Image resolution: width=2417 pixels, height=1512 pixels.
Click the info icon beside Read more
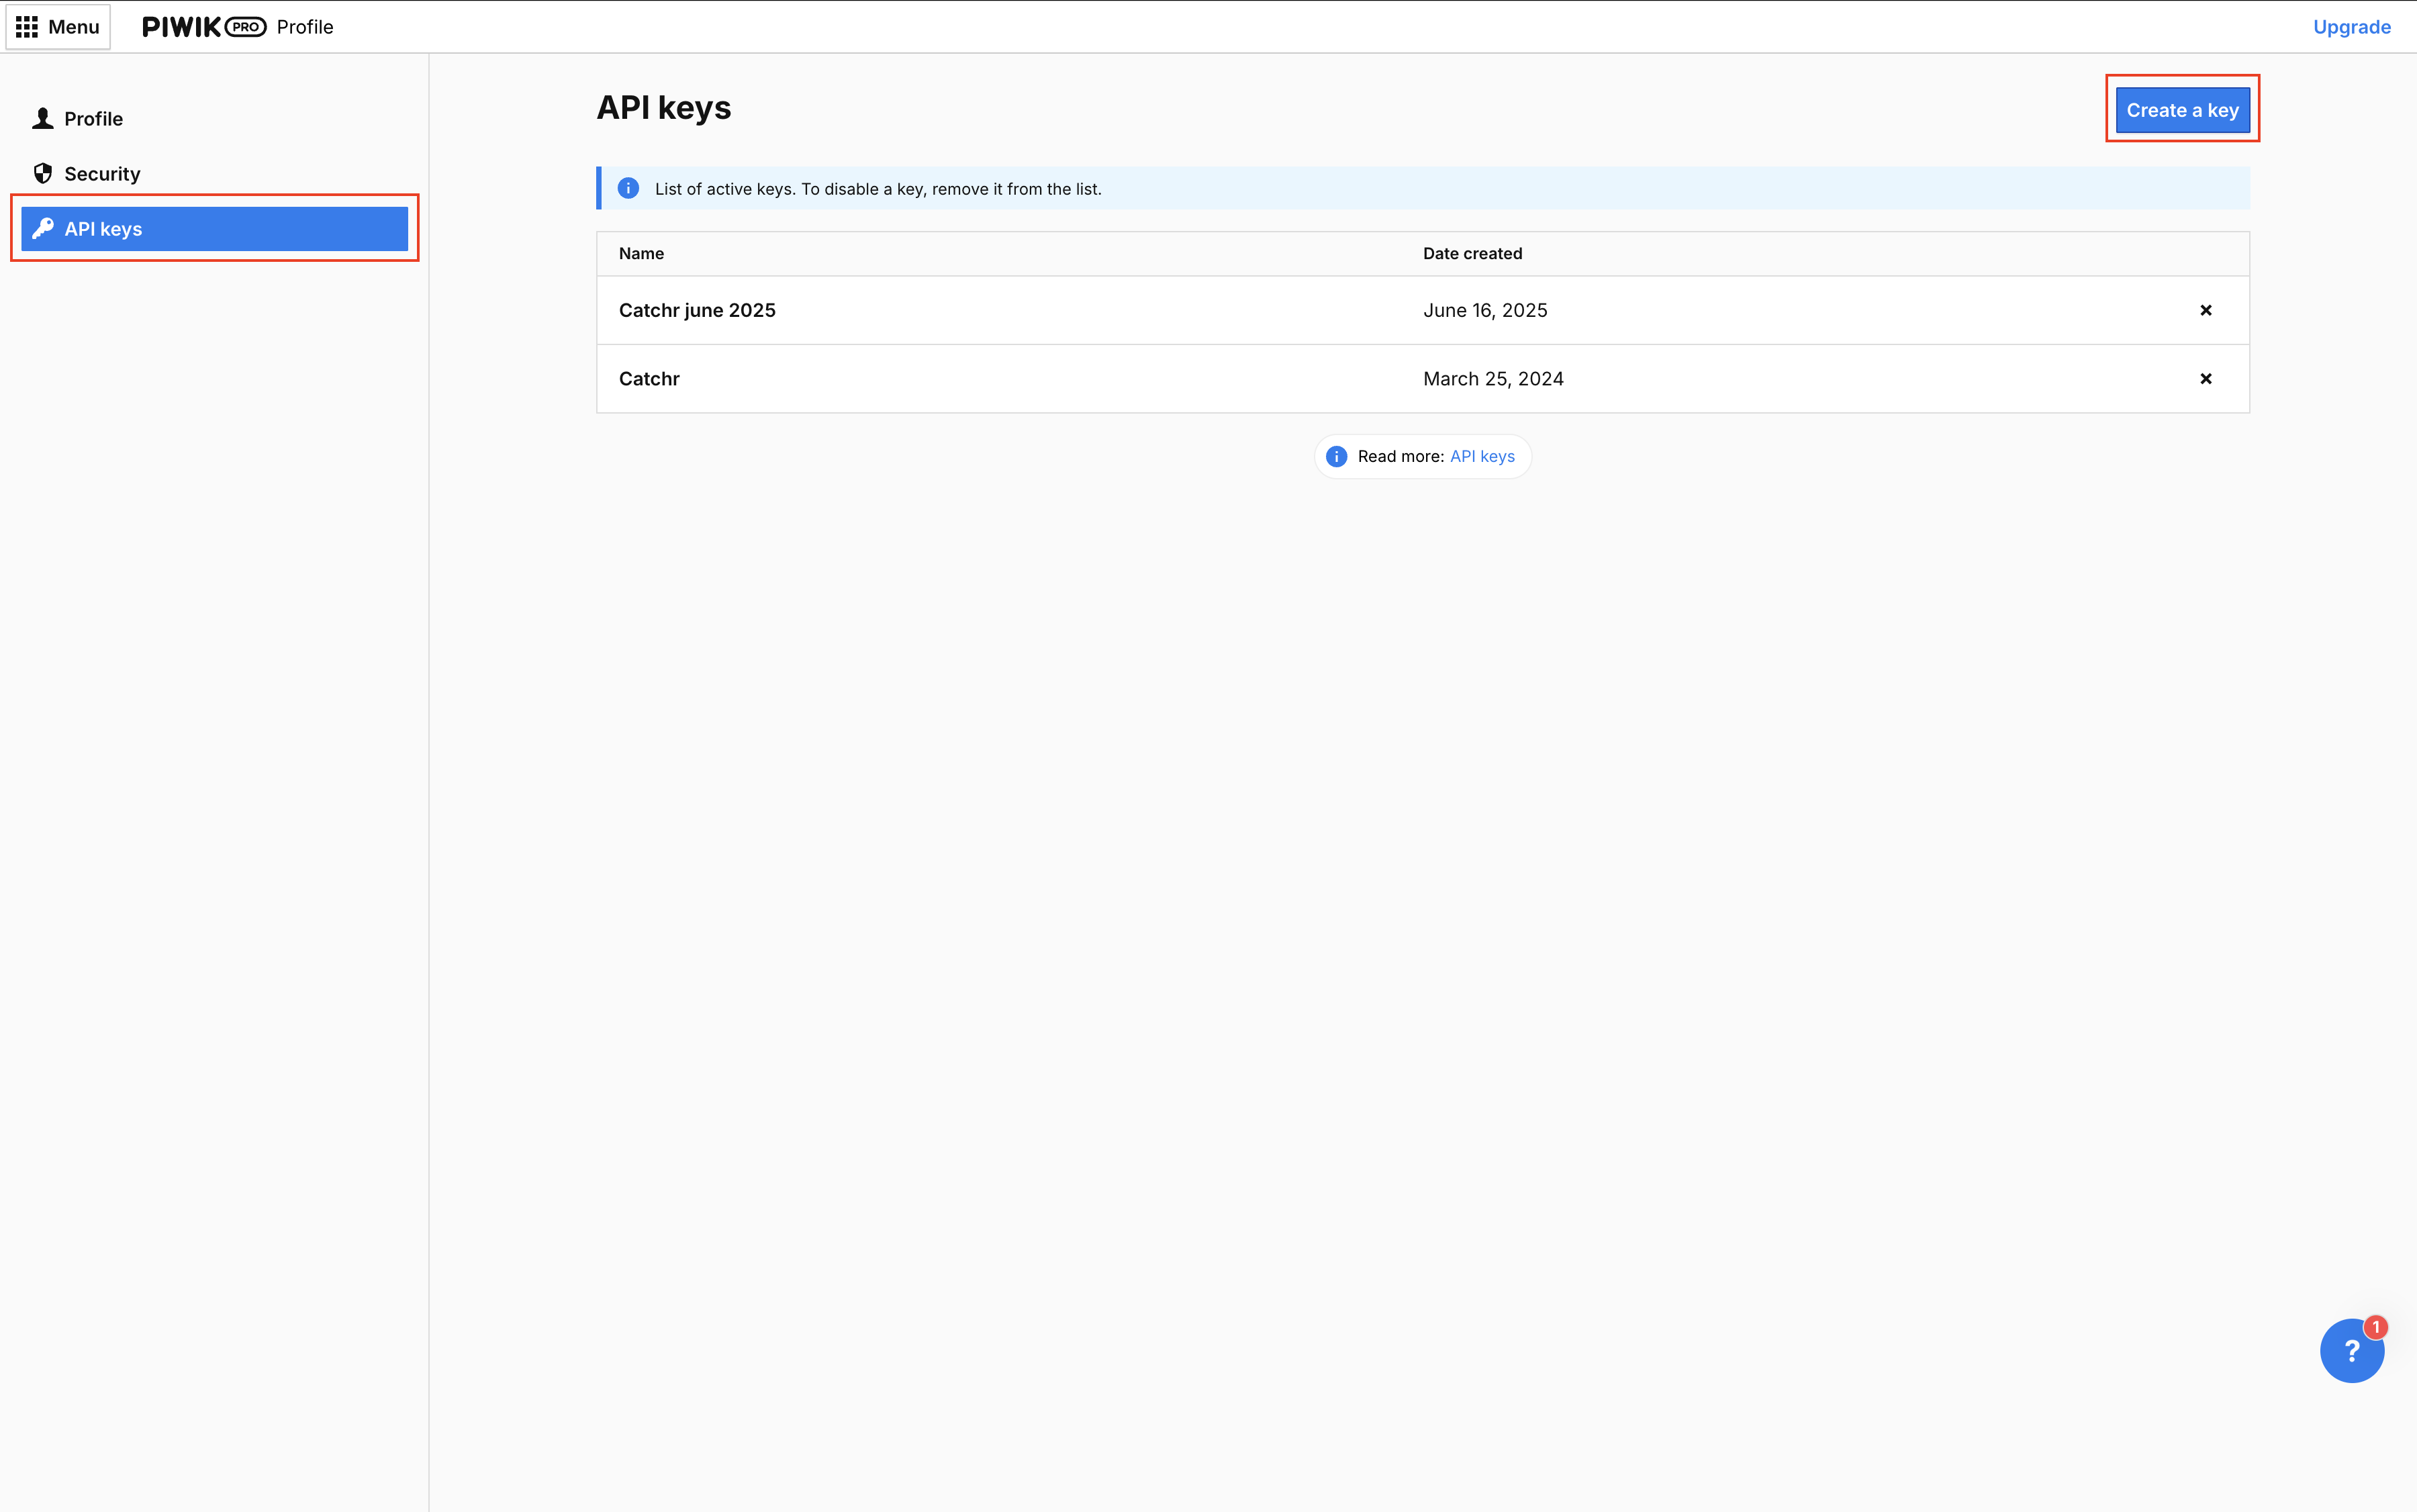point(1336,456)
